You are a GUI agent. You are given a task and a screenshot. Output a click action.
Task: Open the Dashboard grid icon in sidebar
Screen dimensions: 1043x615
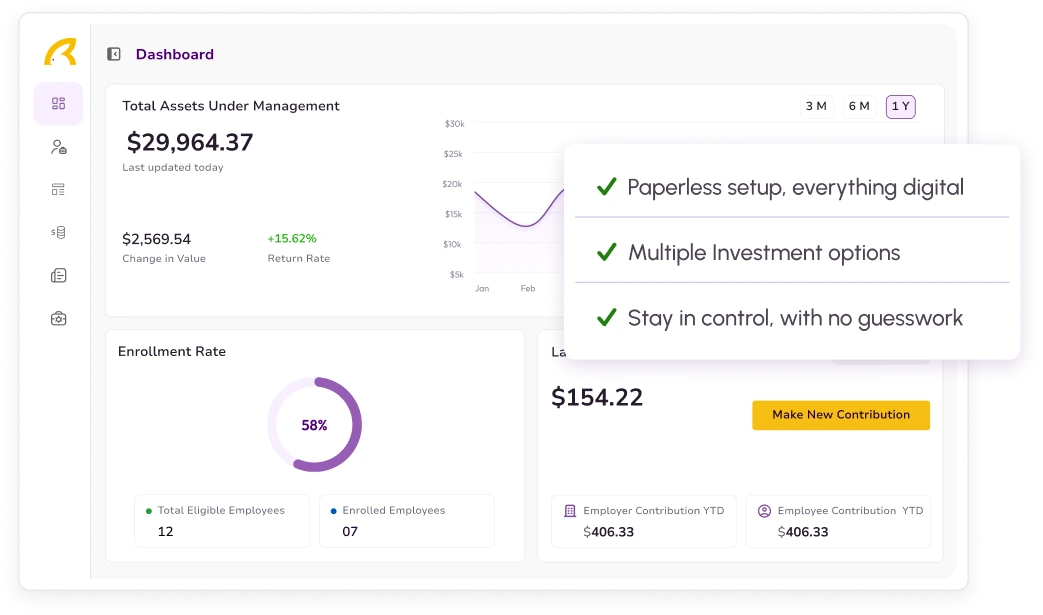tap(58, 103)
